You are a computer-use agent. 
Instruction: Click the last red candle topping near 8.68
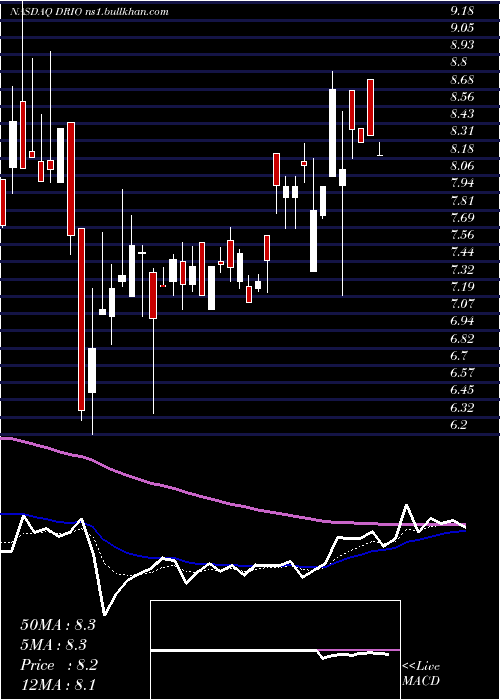click(x=371, y=107)
